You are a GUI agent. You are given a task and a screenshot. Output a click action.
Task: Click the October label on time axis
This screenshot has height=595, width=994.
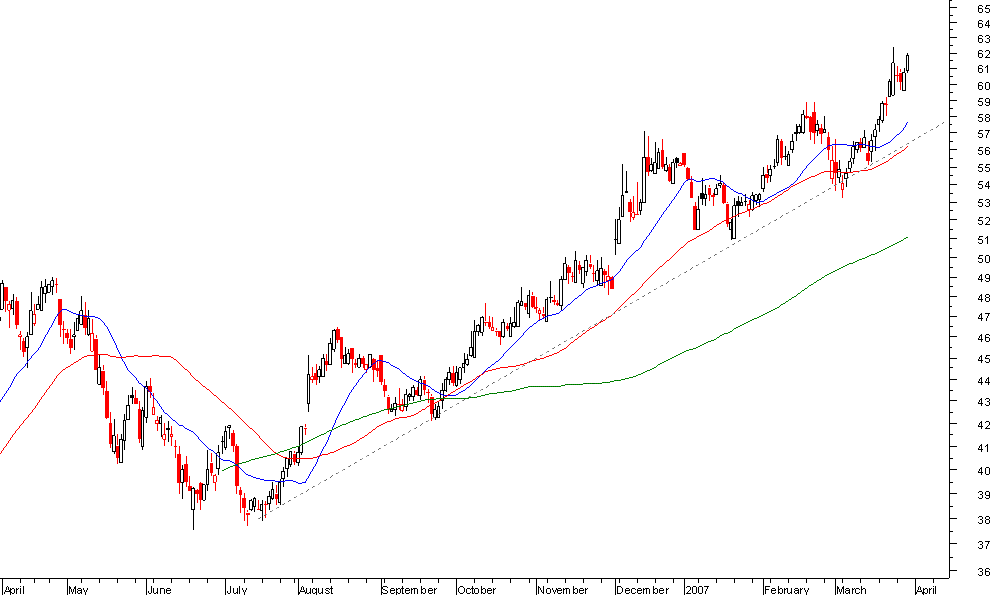[477, 589]
